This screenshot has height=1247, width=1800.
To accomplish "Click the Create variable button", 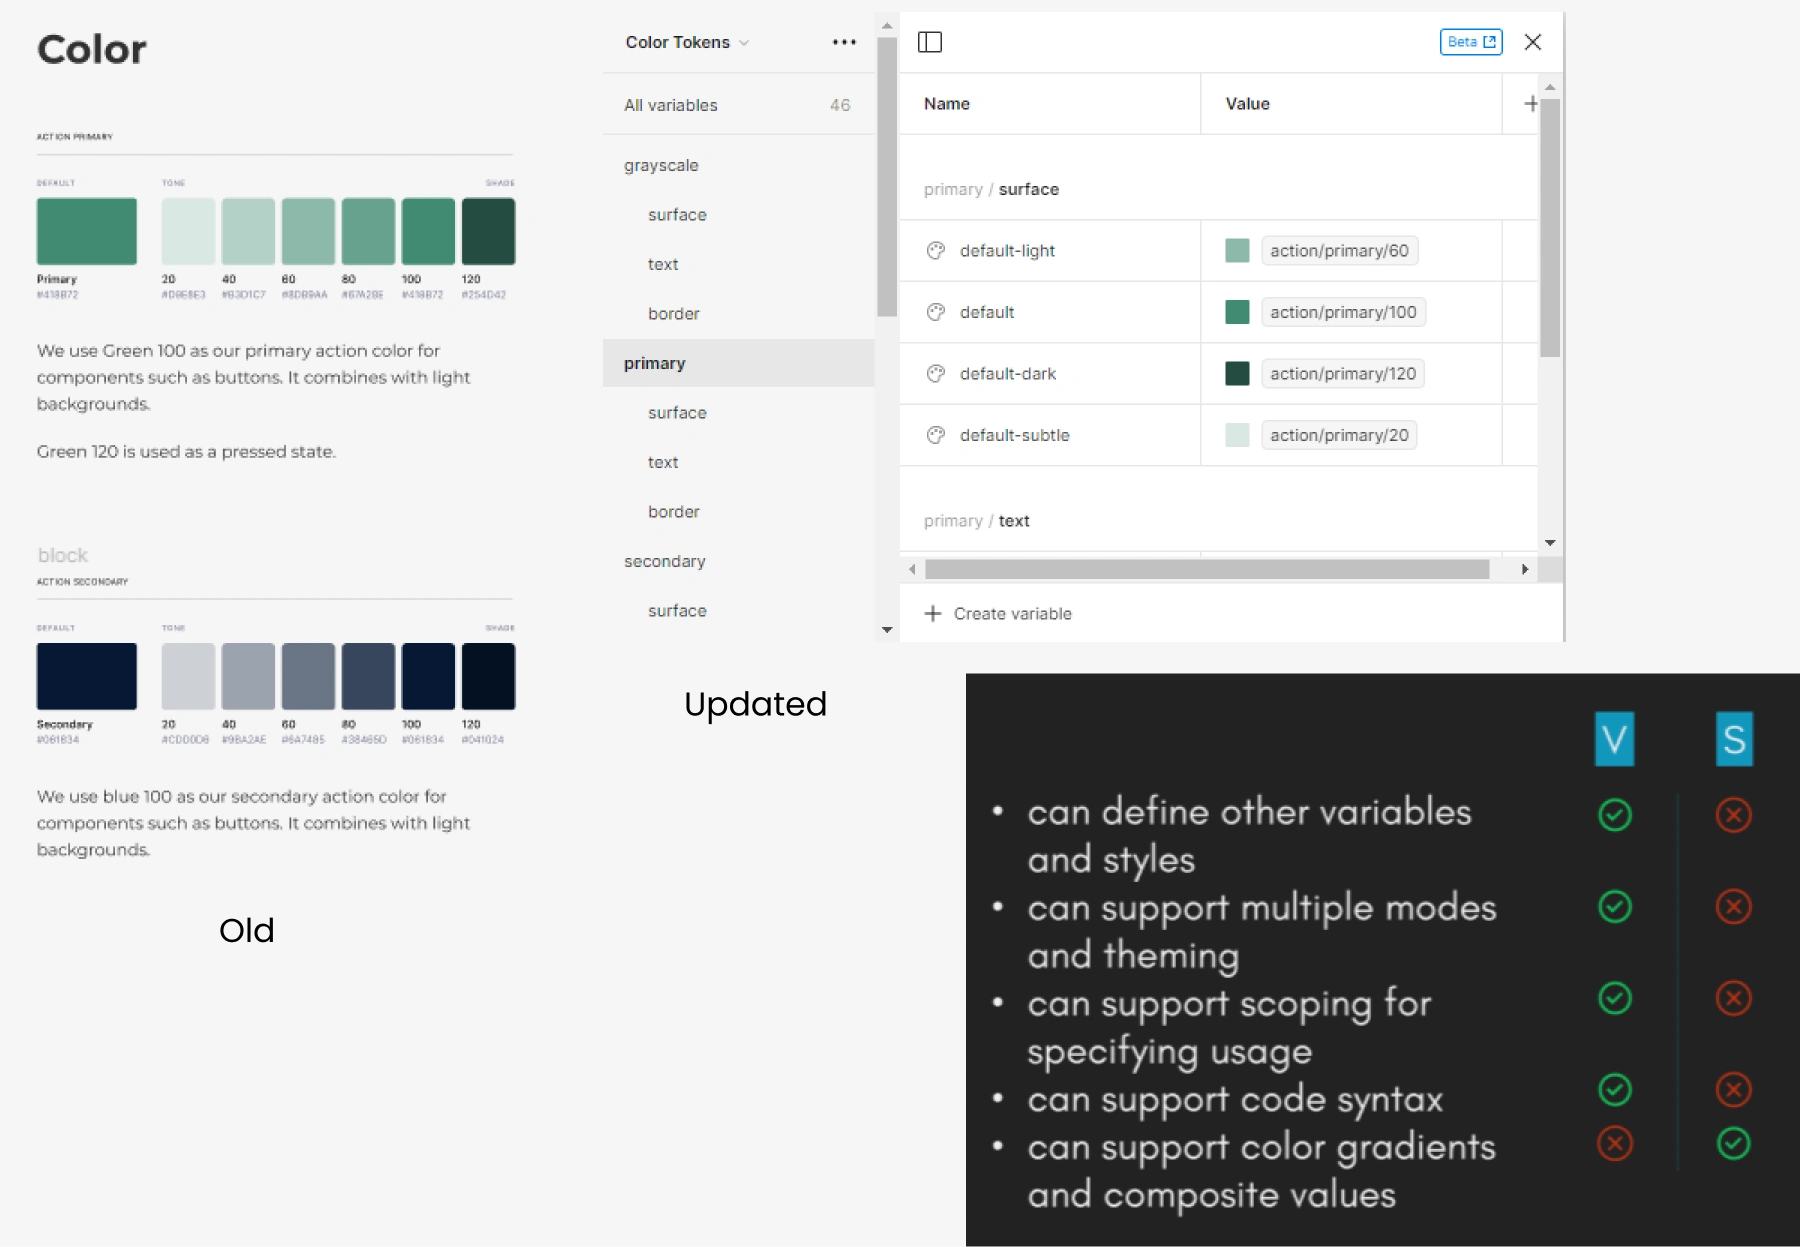I will coord(998,613).
